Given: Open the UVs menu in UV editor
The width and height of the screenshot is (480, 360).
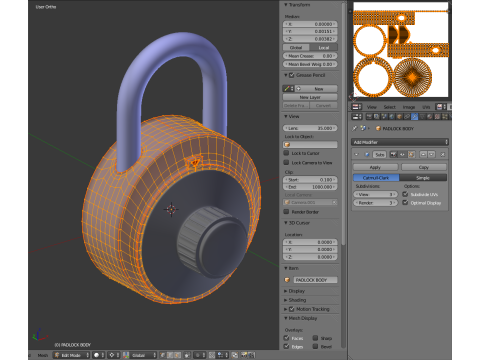Looking at the screenshot, I should point(426,107).
